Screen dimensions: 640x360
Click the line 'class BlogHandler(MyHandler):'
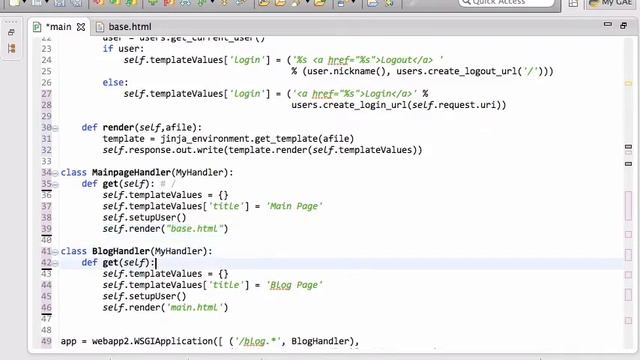click(136, 251)
